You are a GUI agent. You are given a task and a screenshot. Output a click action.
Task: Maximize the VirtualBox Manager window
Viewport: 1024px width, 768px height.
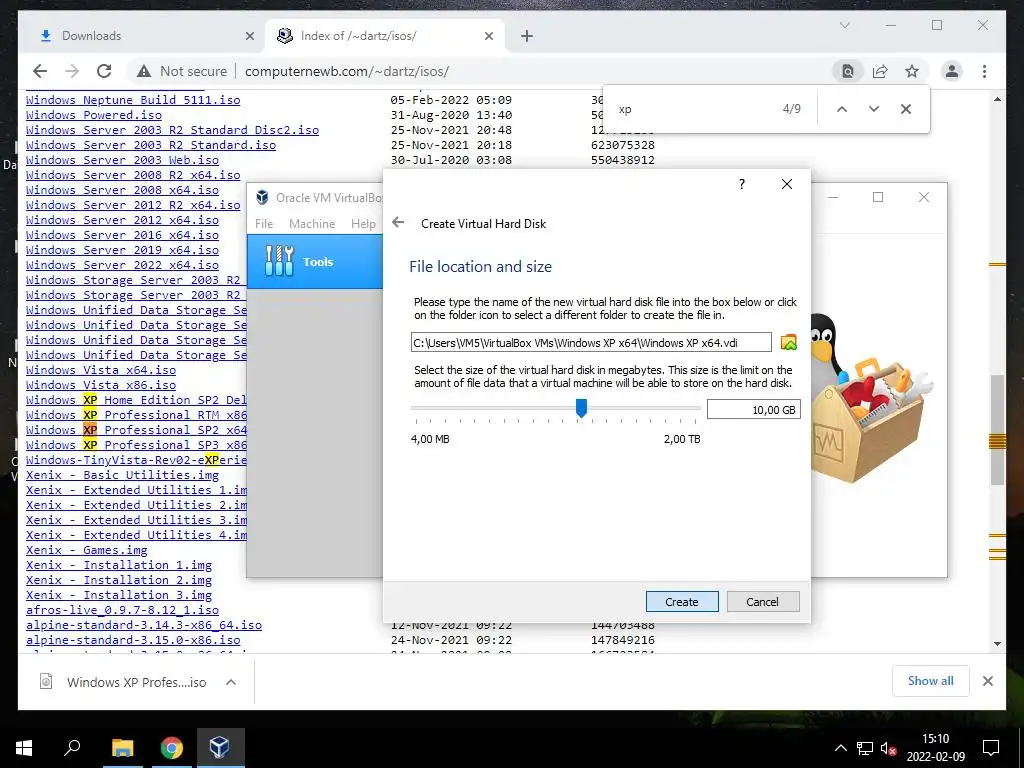coord(878,197)
